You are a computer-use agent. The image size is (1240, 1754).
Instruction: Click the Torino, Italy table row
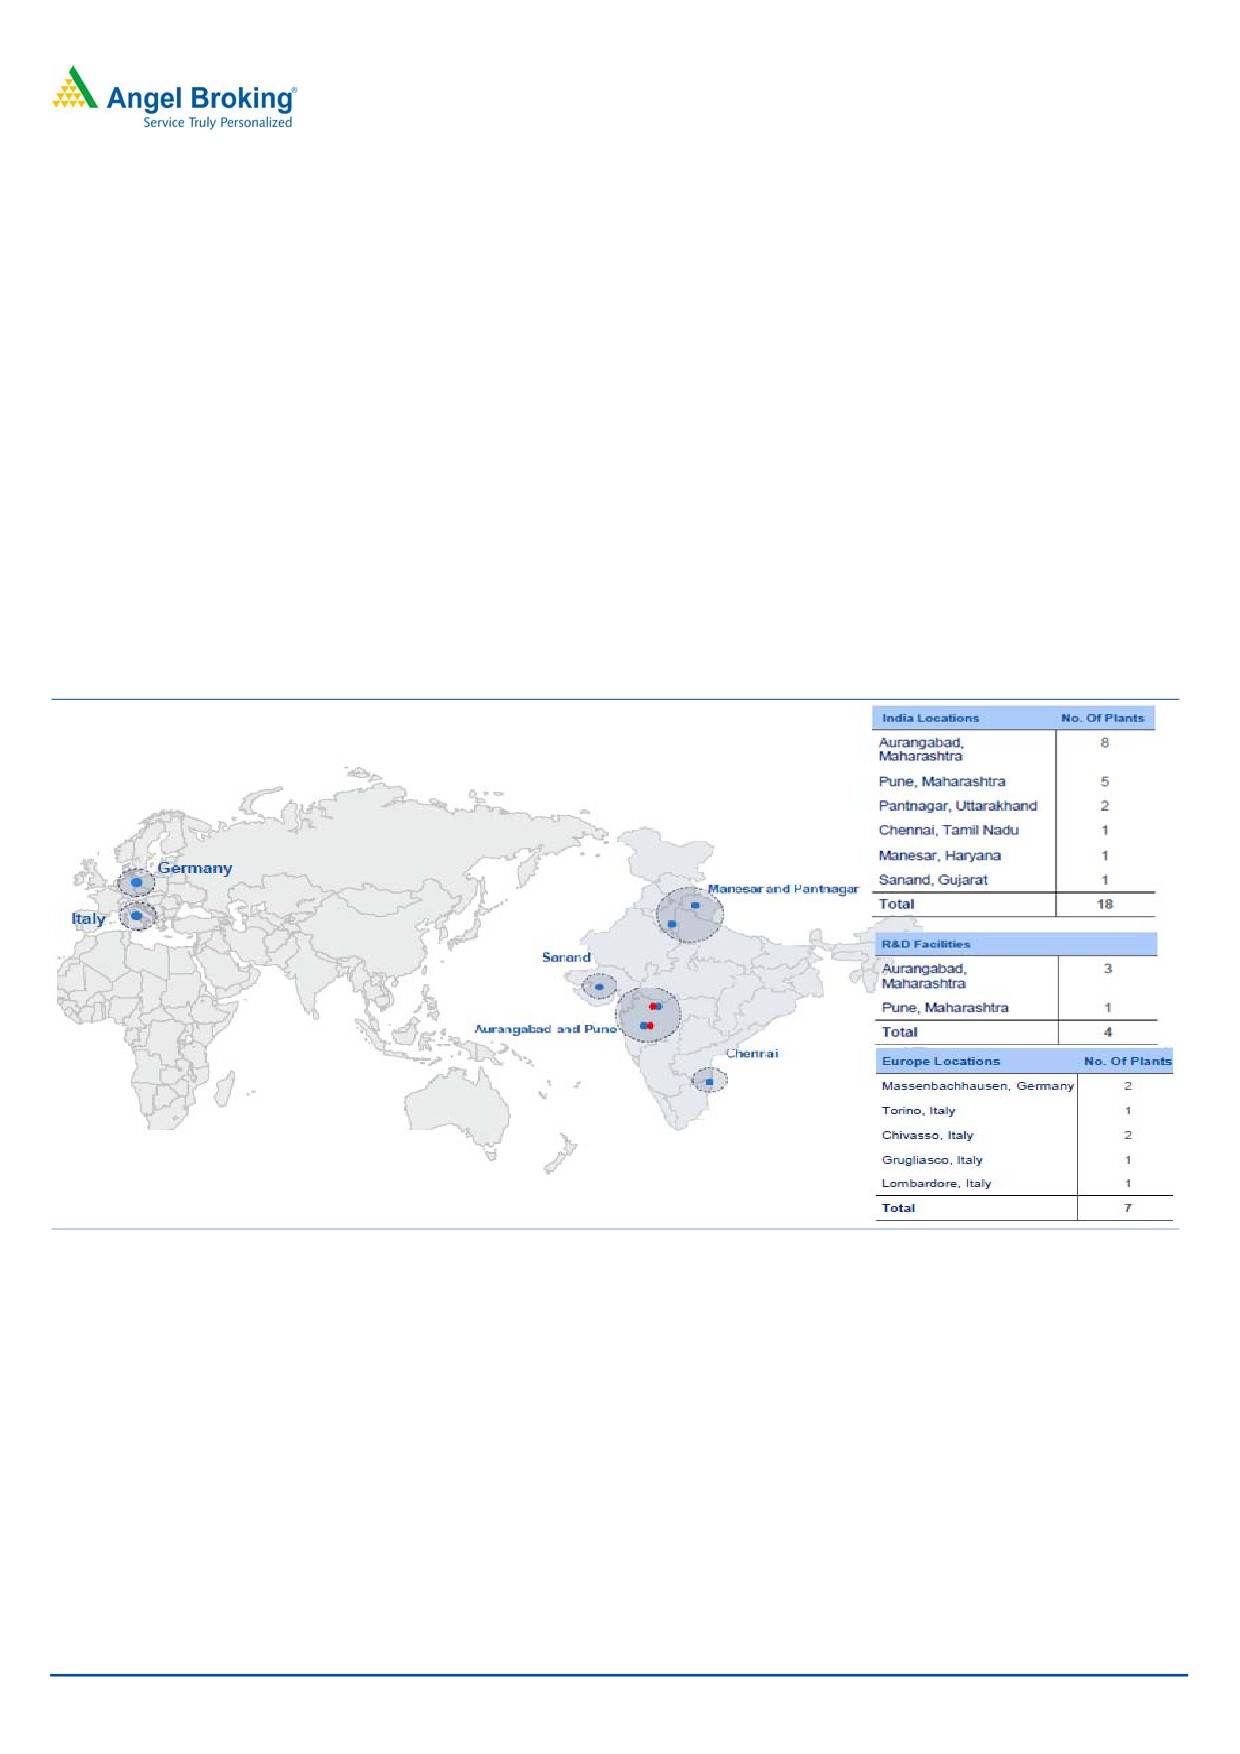point(918,1111)
